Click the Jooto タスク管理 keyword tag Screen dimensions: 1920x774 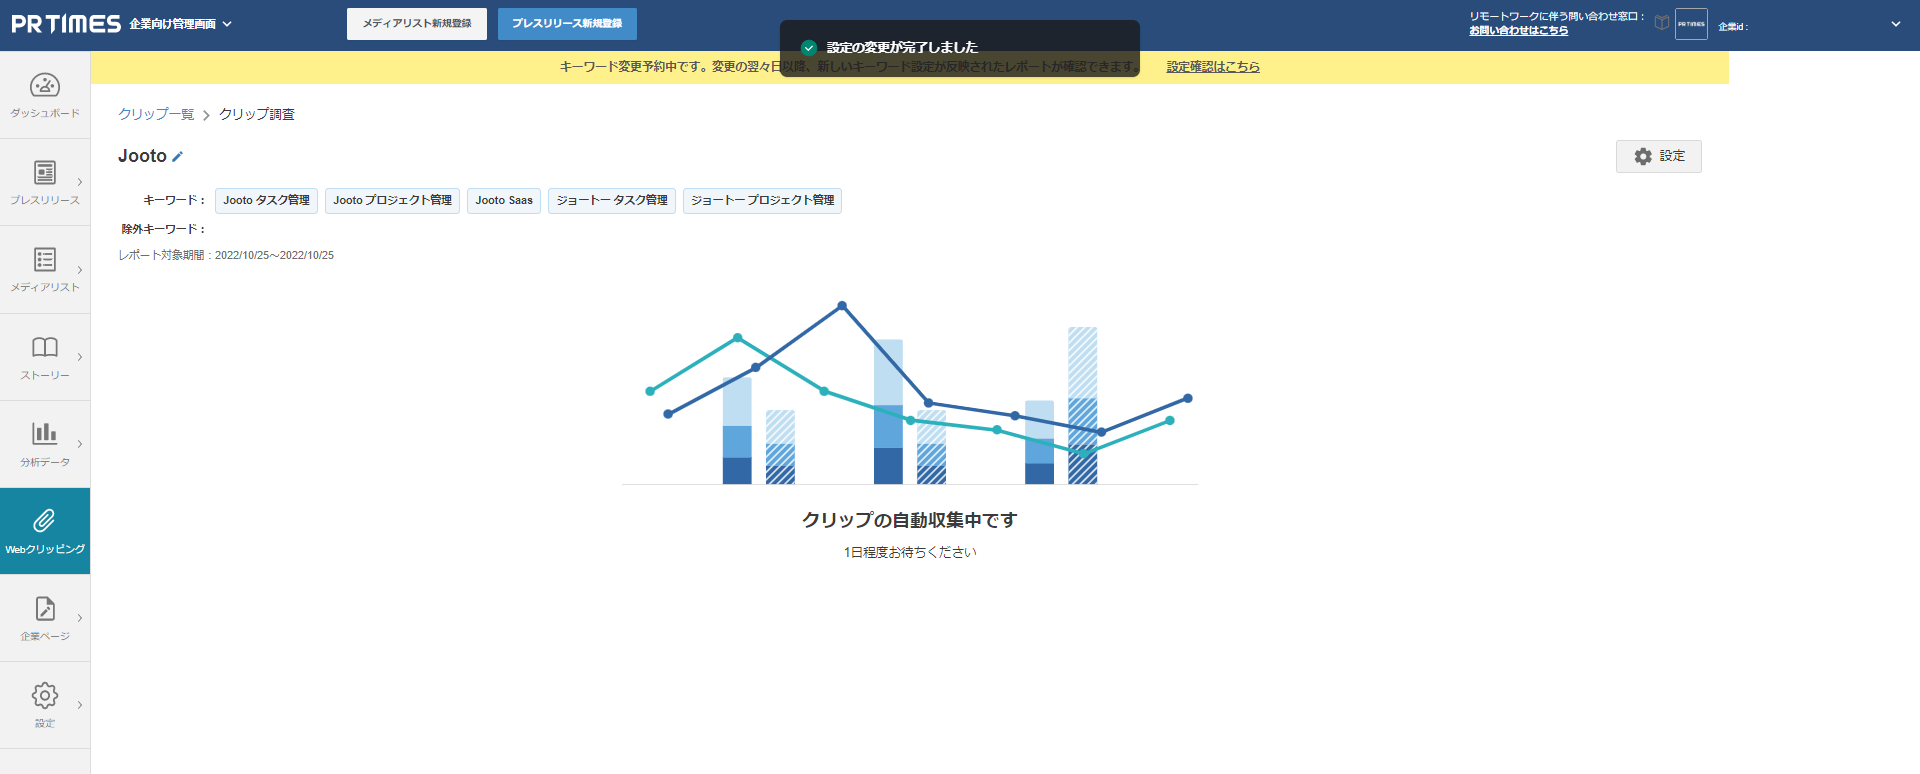point(266,201)
